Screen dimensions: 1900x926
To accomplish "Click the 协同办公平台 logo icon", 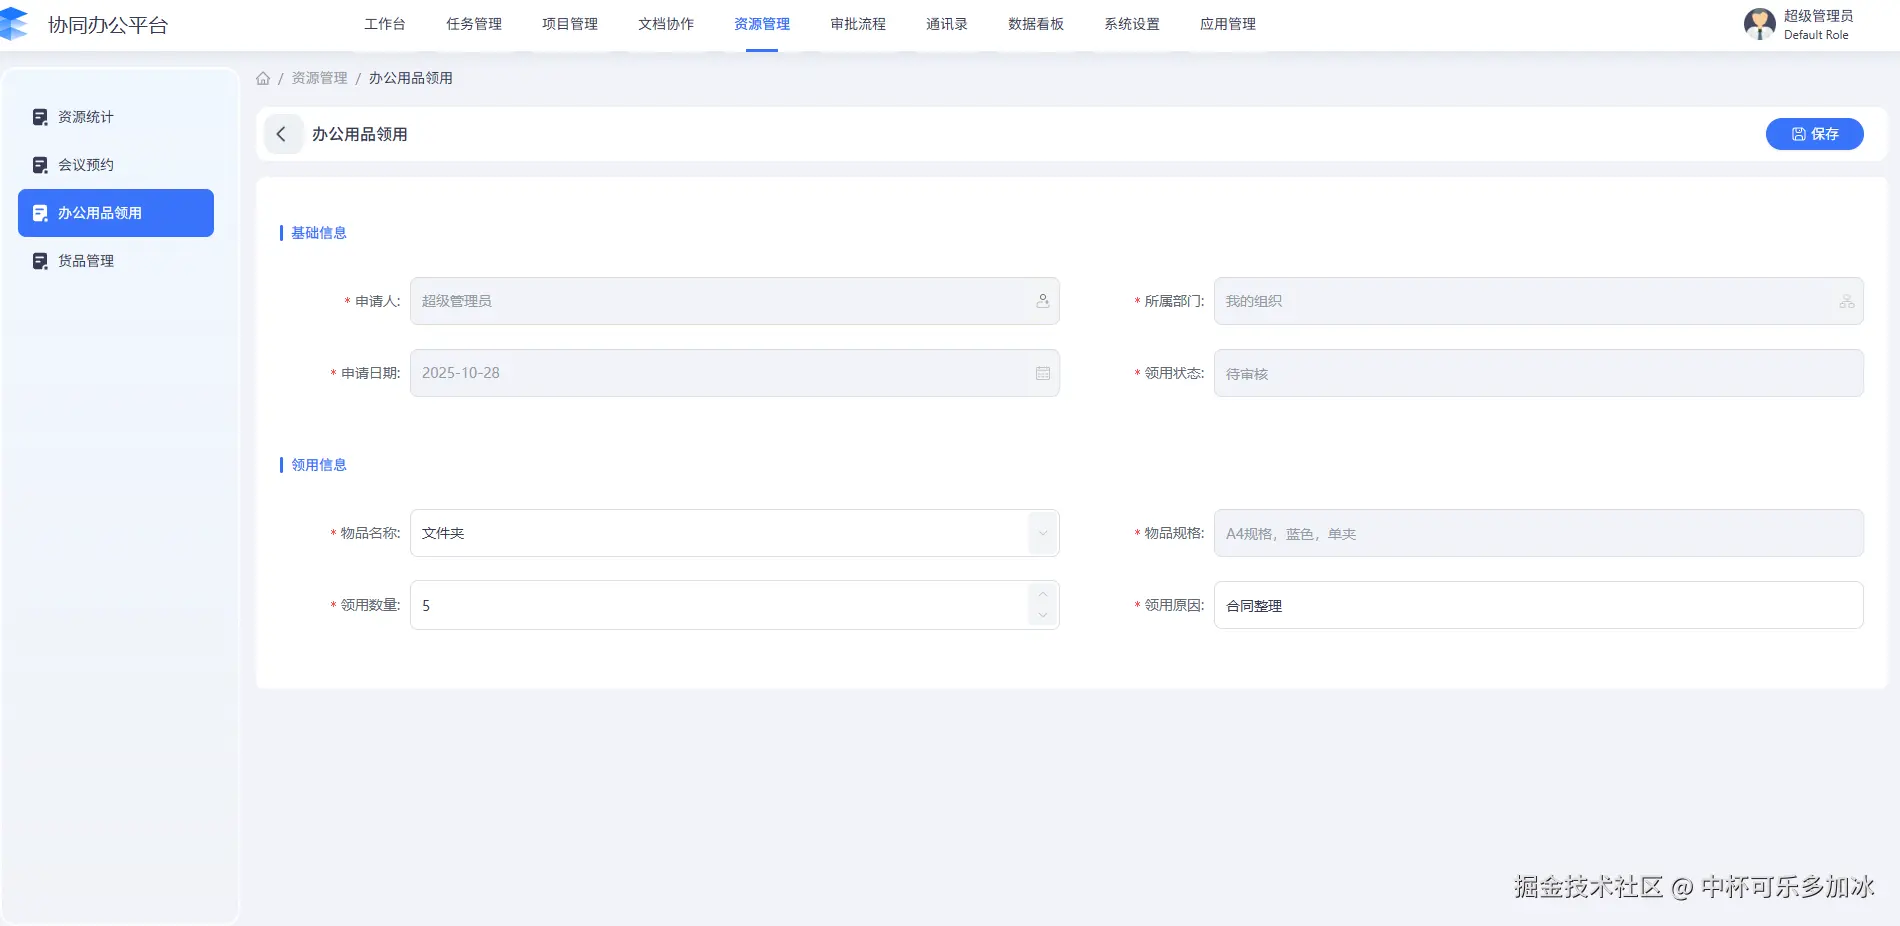I will [x=14, y=24].
